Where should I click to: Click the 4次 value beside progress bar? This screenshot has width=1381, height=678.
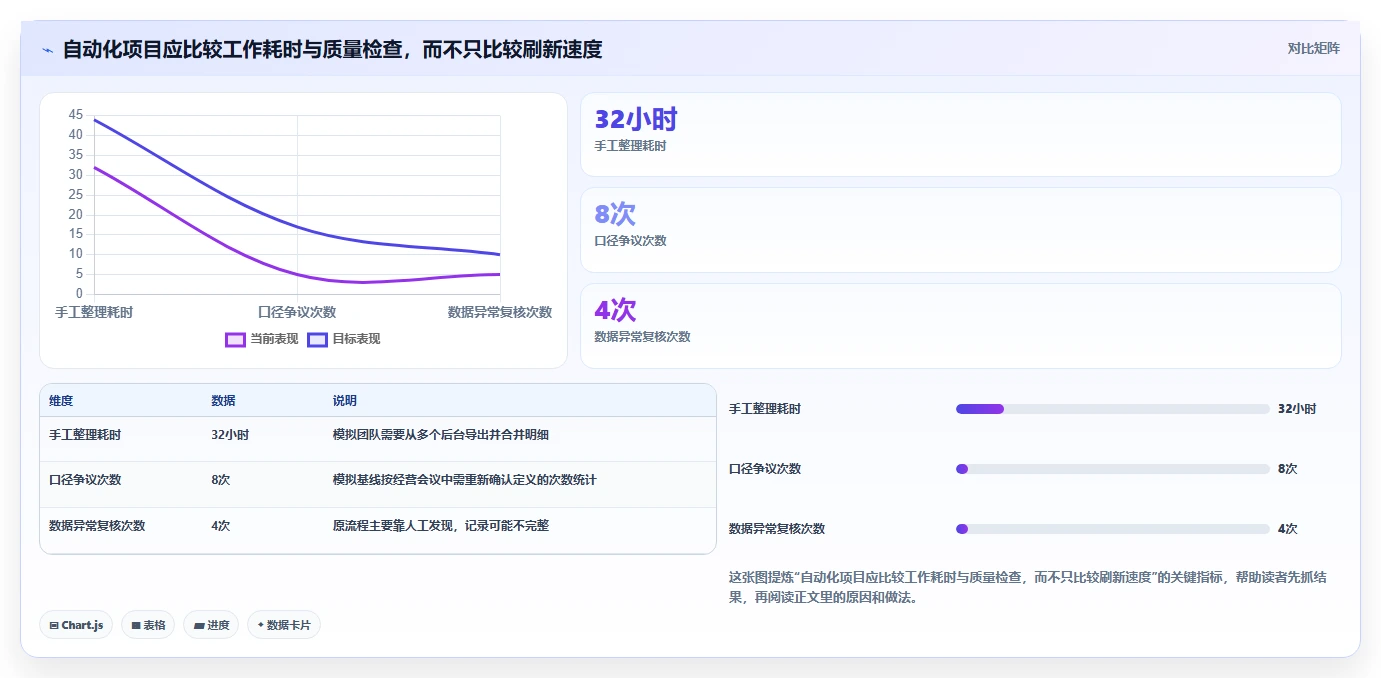tap(1287, 529)
